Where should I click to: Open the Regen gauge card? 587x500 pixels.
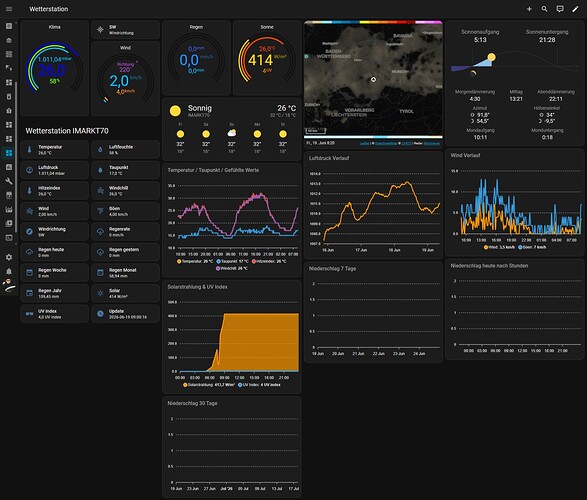pyautogui.click(x=196, y=58)
